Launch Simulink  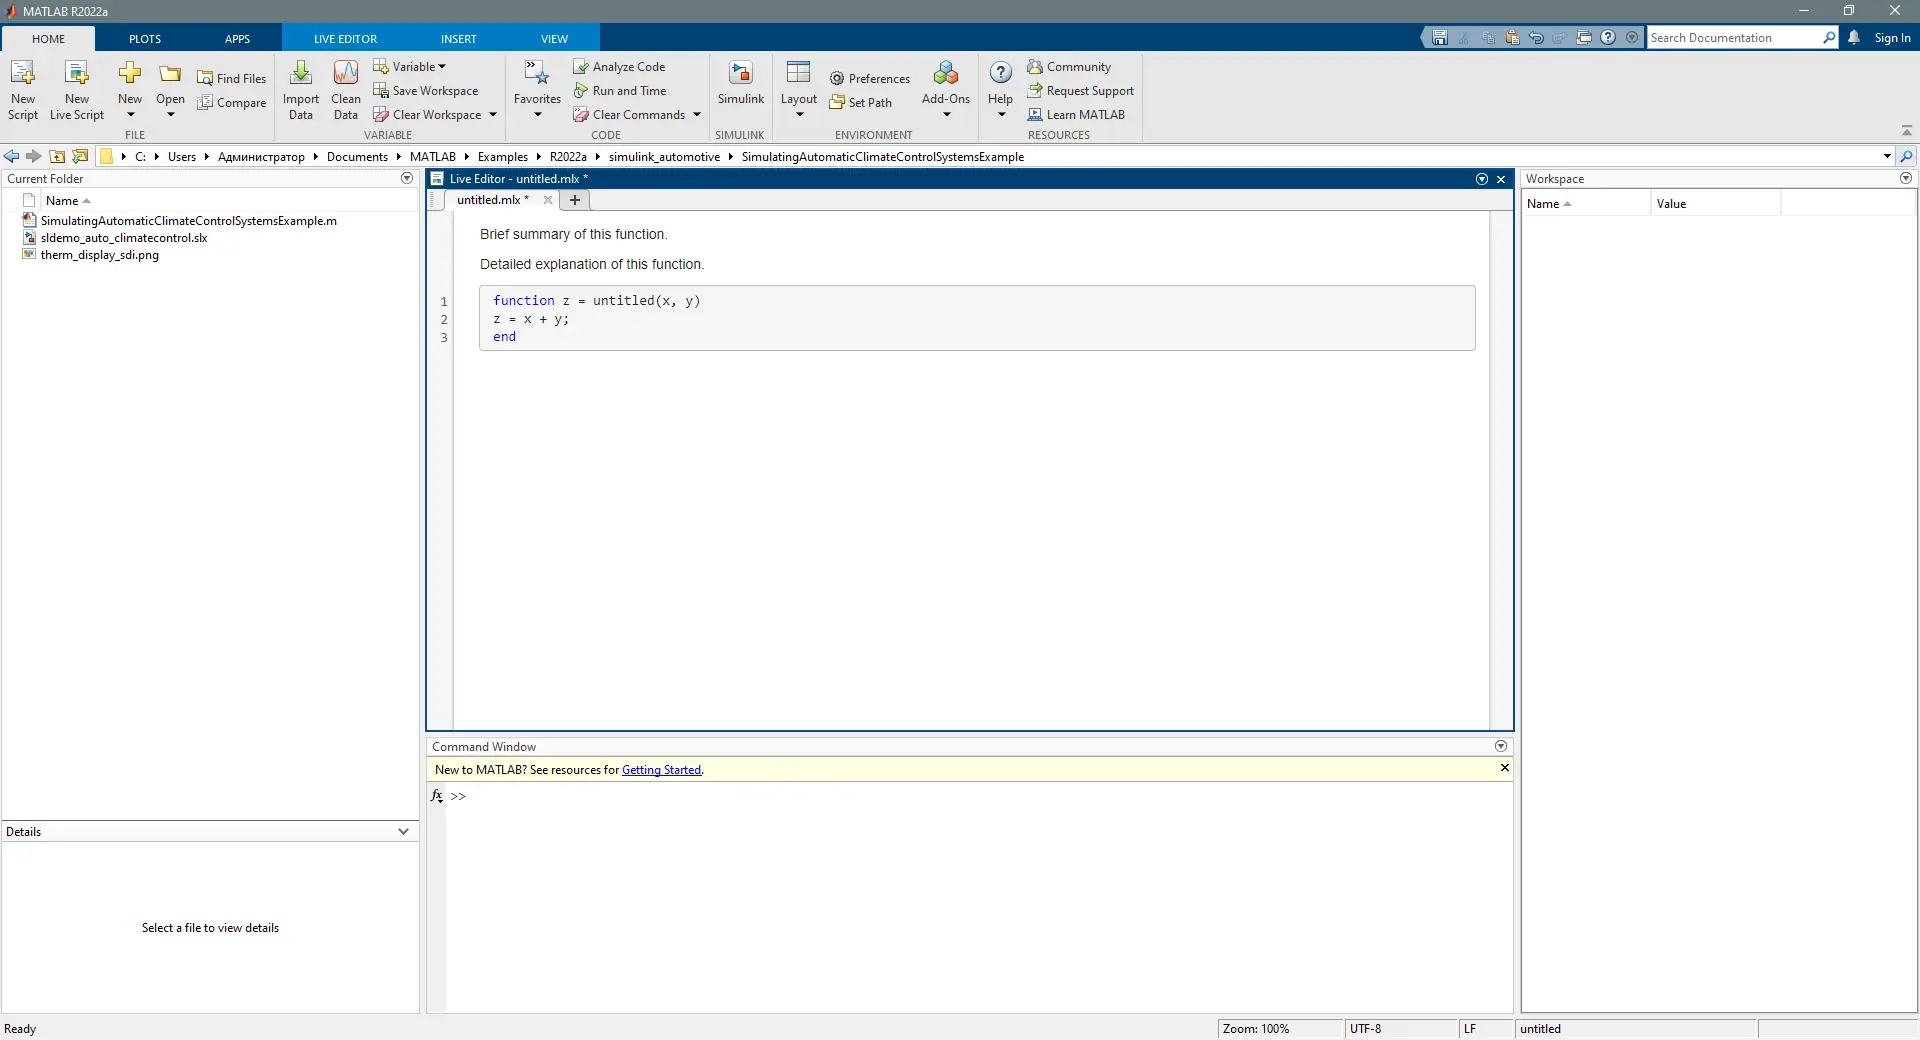[740, 83]
